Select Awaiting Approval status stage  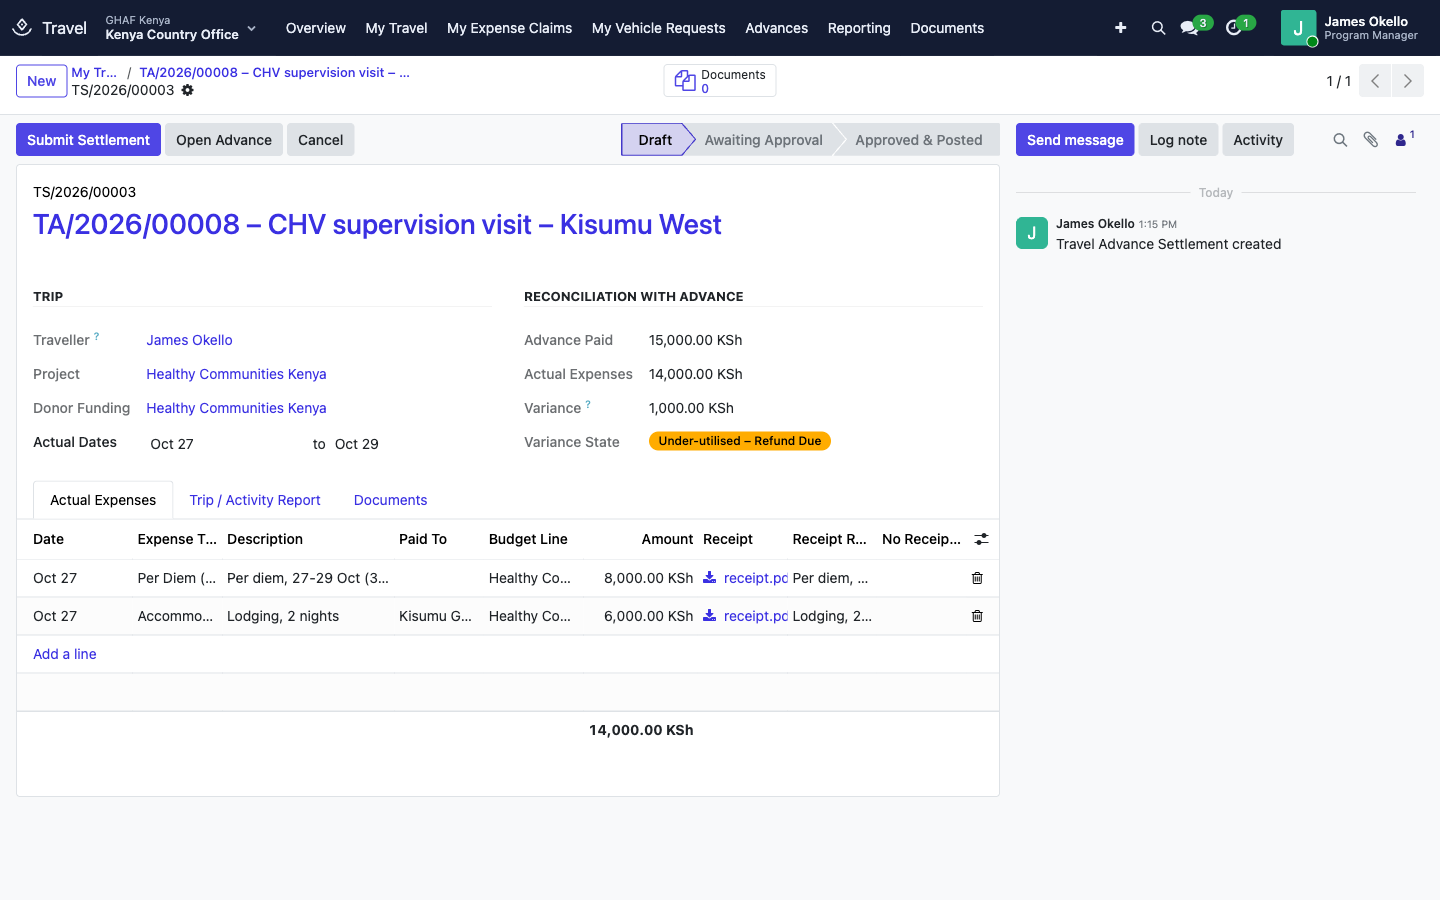click(763, 140)
